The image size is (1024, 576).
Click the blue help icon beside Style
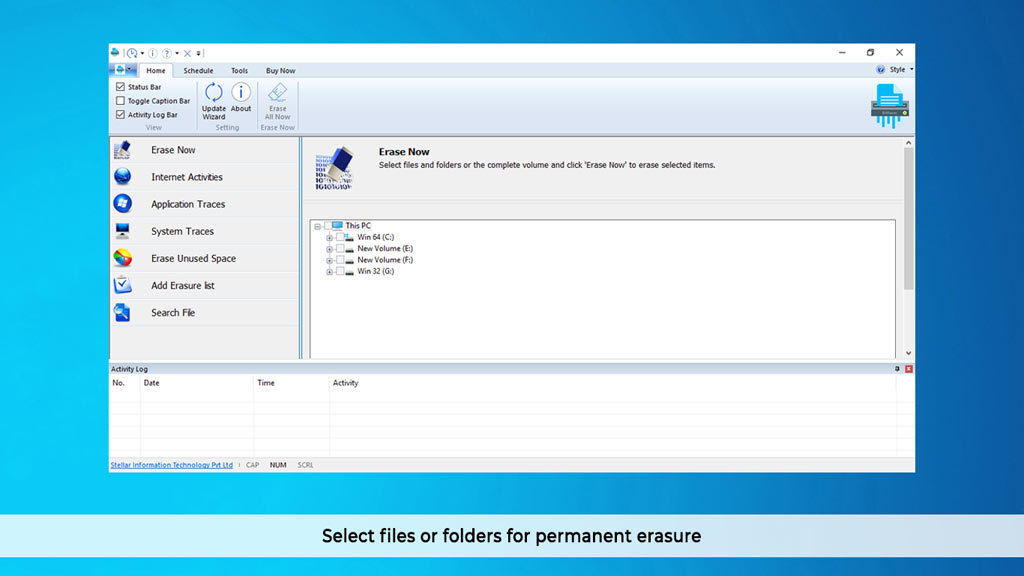[880, 69]
